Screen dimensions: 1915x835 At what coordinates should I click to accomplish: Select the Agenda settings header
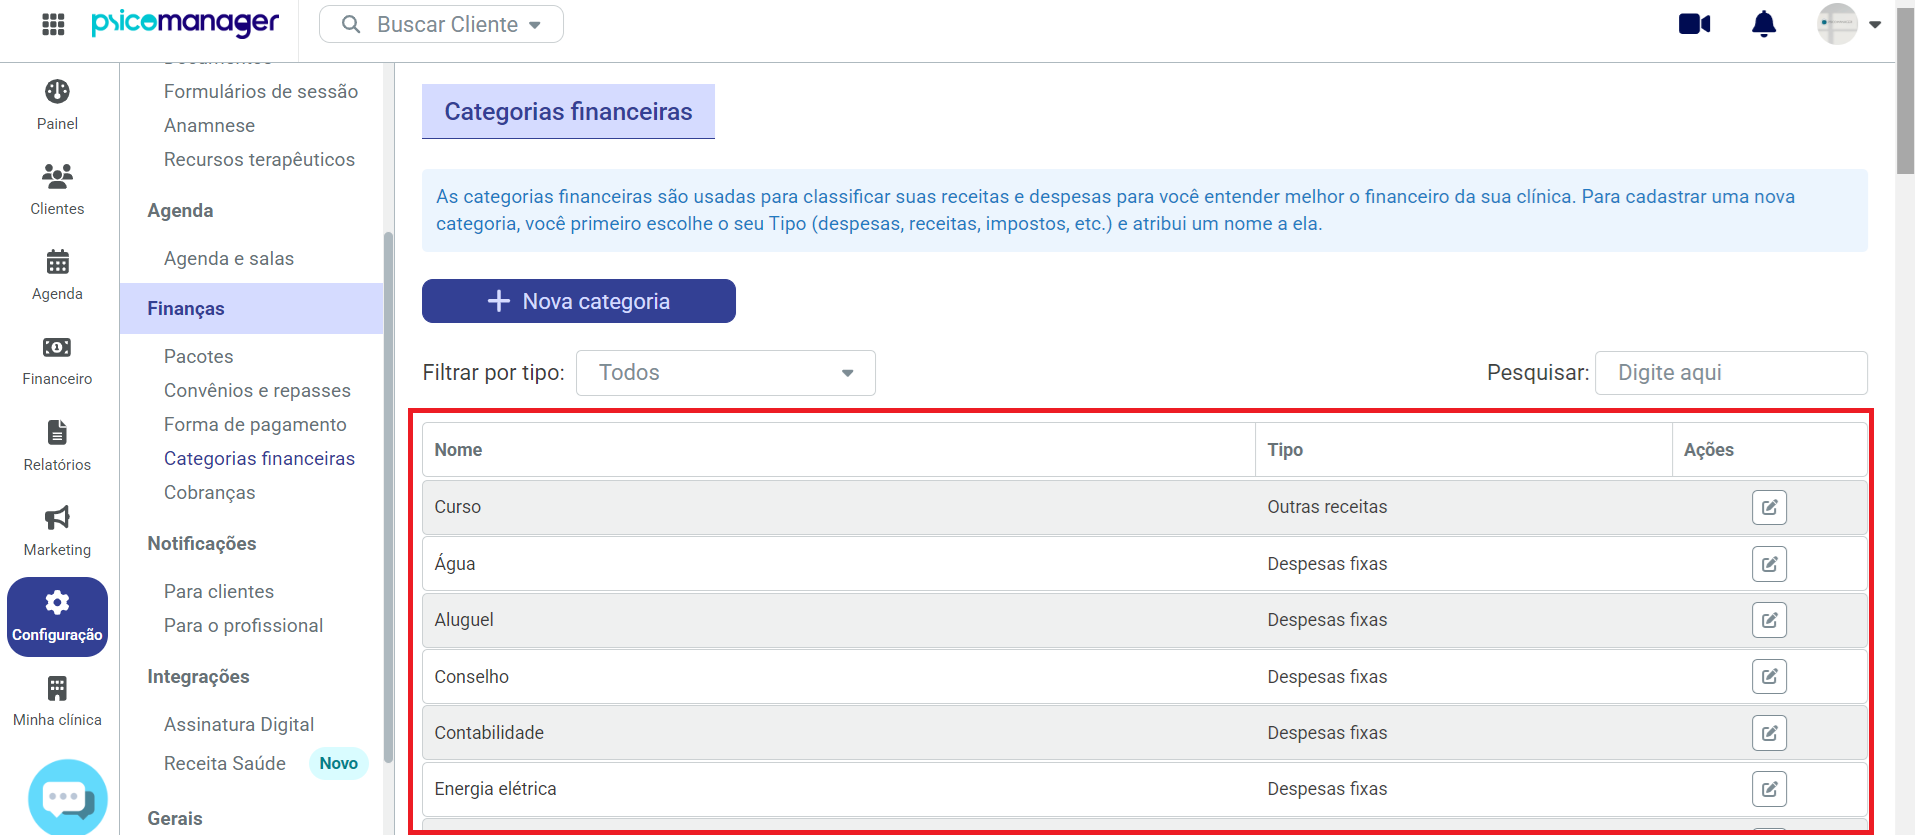coord(180,210)
